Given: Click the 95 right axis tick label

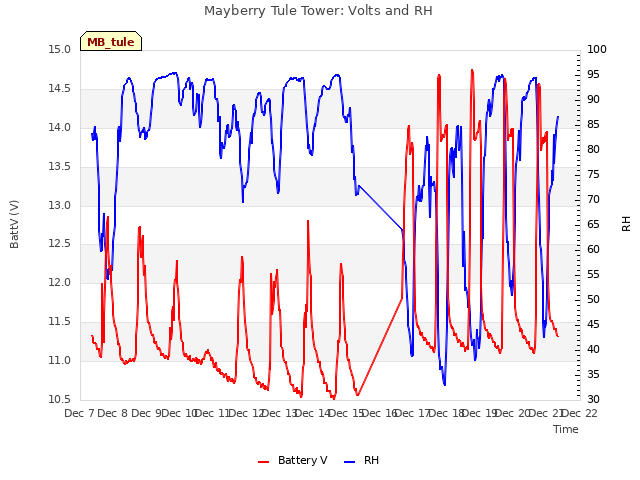Looking at the screenshot, I should (x=593, y=75).
